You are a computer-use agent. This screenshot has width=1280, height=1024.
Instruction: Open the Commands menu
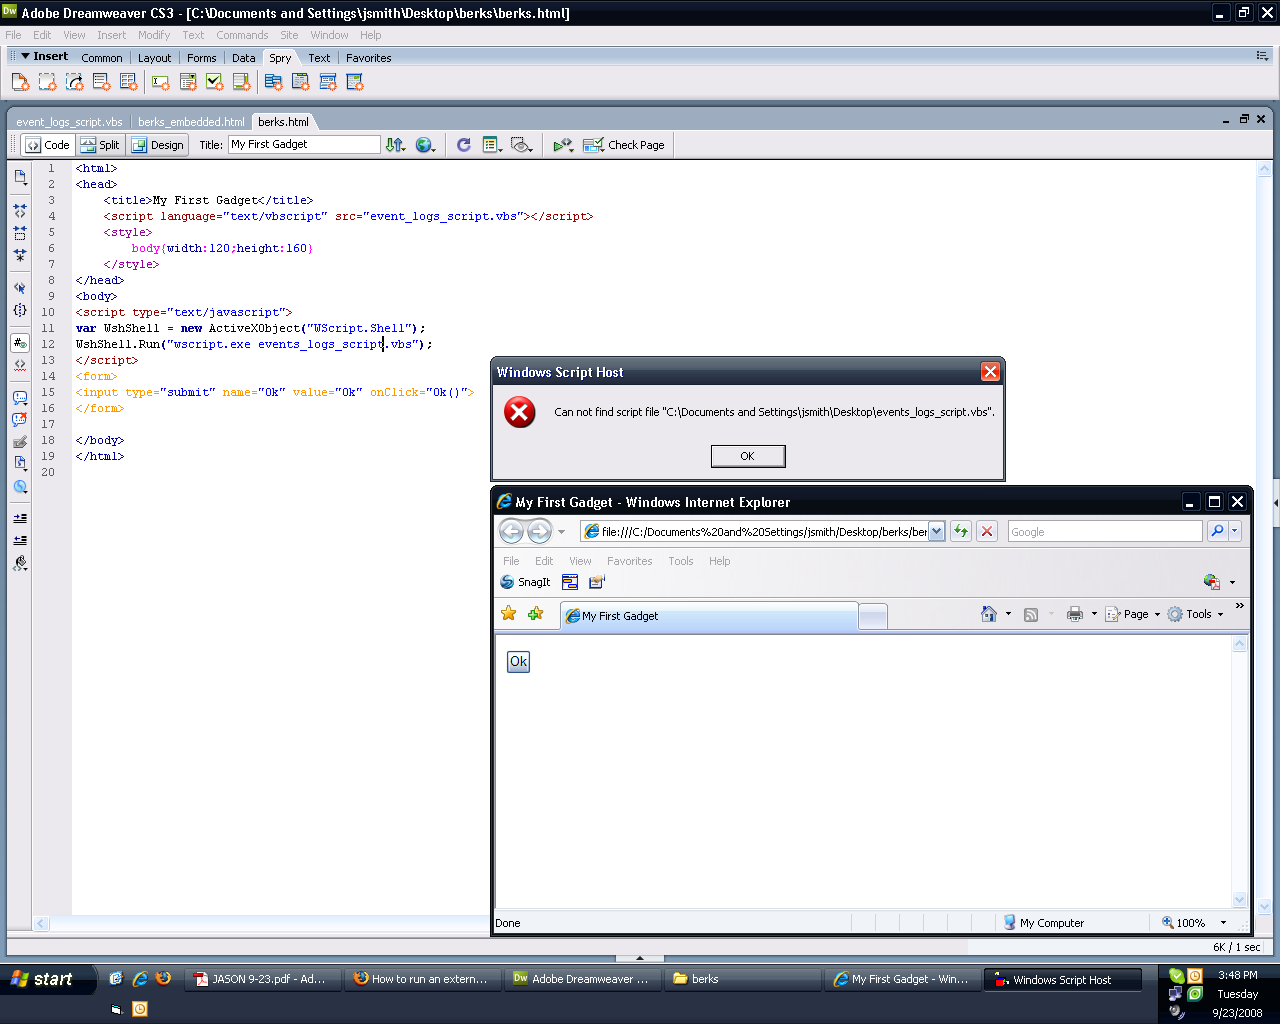click(242, 34)
